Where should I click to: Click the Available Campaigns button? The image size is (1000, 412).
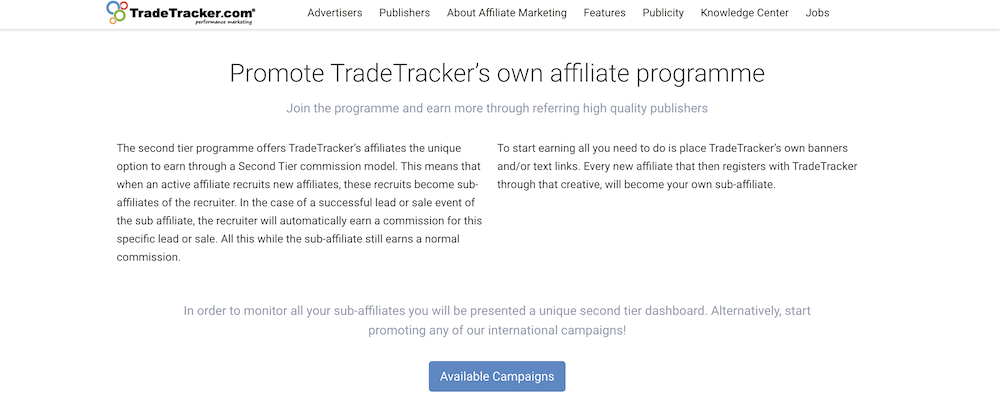click(497, 376)
